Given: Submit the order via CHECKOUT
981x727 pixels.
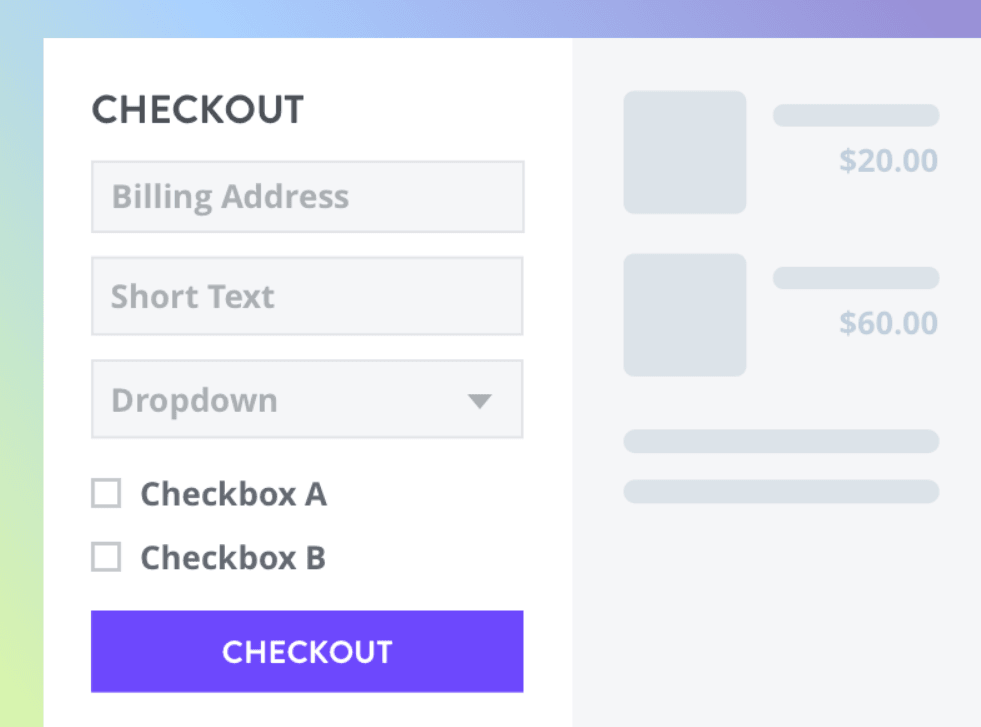Looking at the screenshot, I should pos(307,651).
